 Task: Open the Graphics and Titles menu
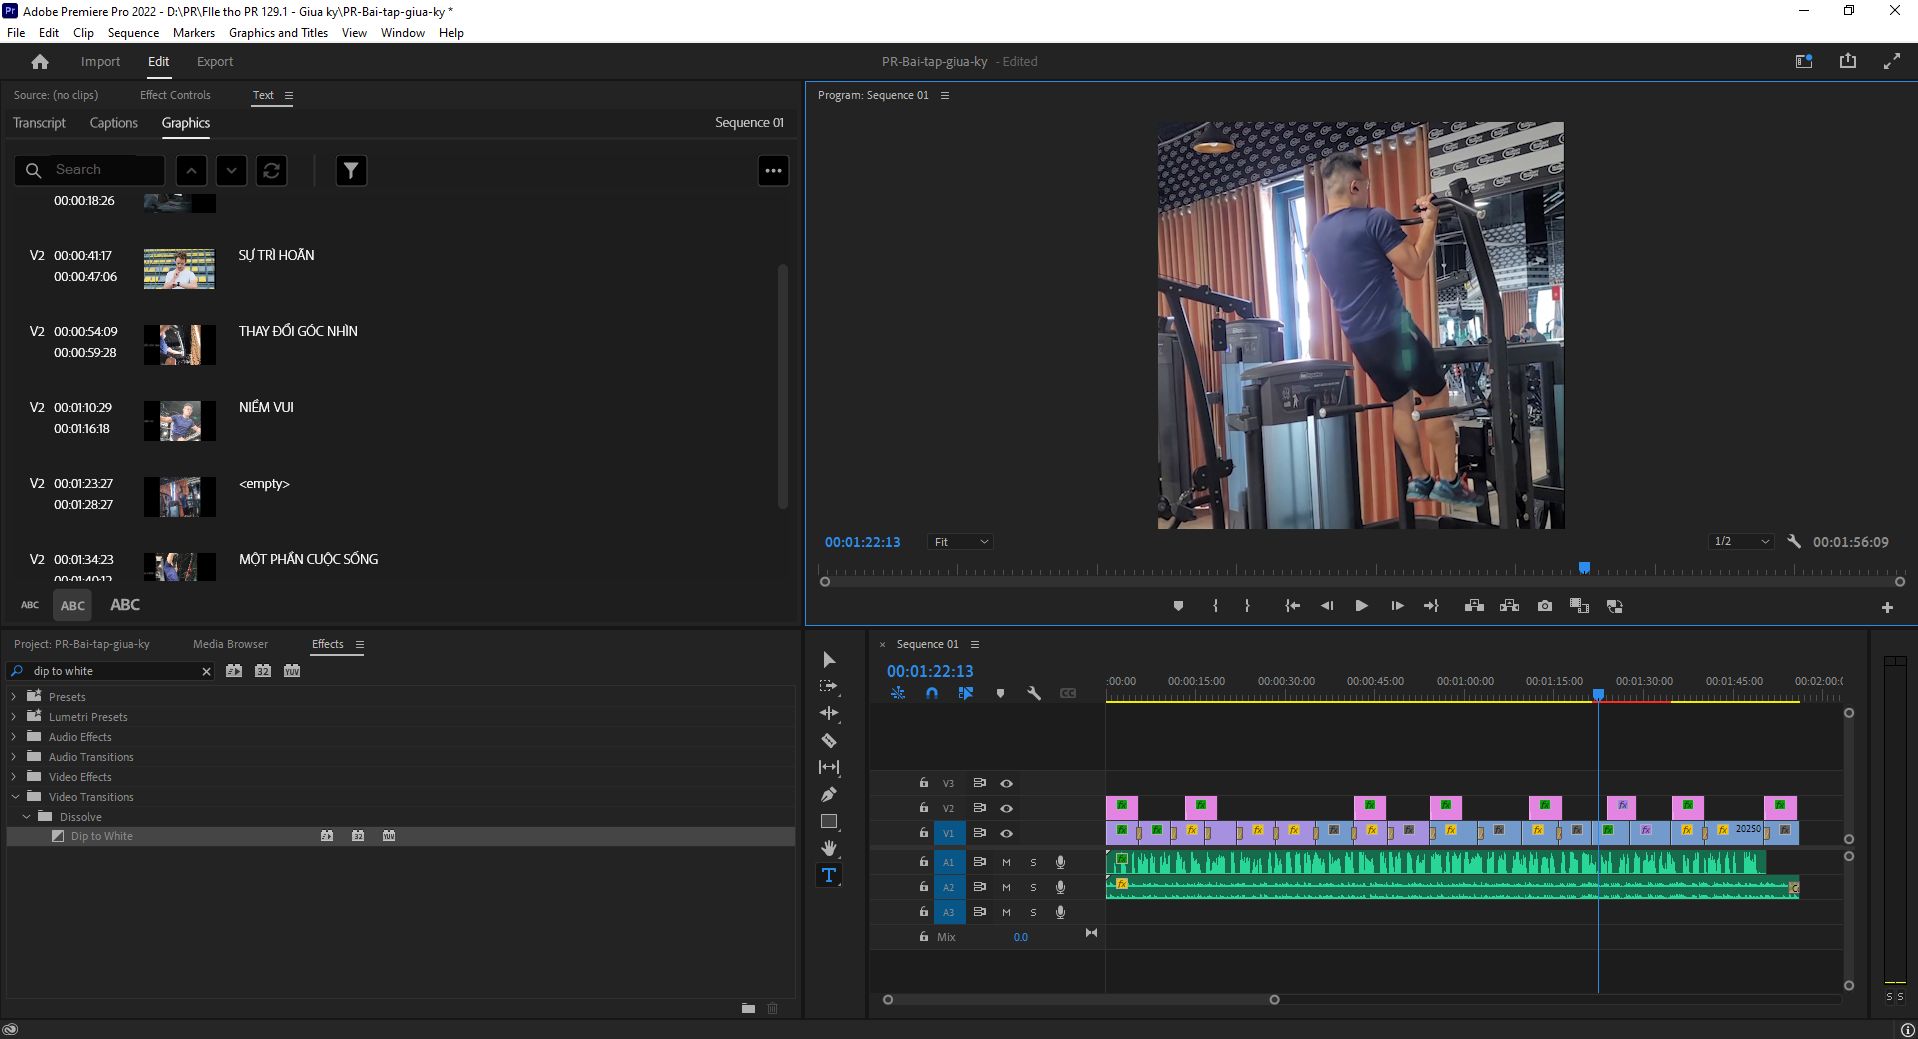coord(278,33)
